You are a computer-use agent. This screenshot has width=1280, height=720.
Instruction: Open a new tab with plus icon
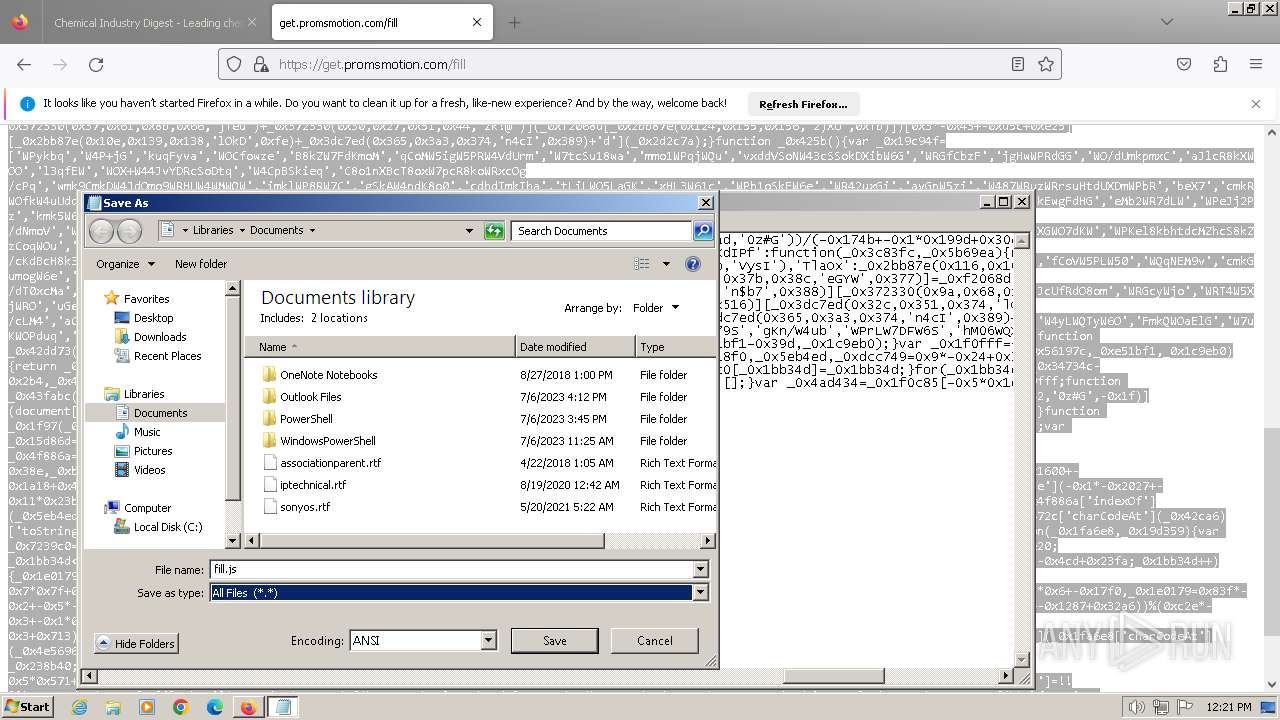514,22
